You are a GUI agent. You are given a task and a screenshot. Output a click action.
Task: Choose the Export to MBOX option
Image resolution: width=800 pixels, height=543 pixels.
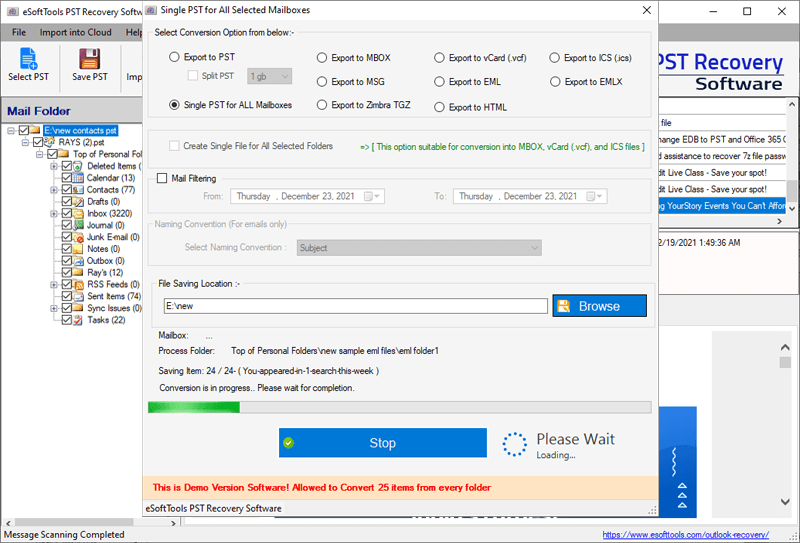(321, 58)
